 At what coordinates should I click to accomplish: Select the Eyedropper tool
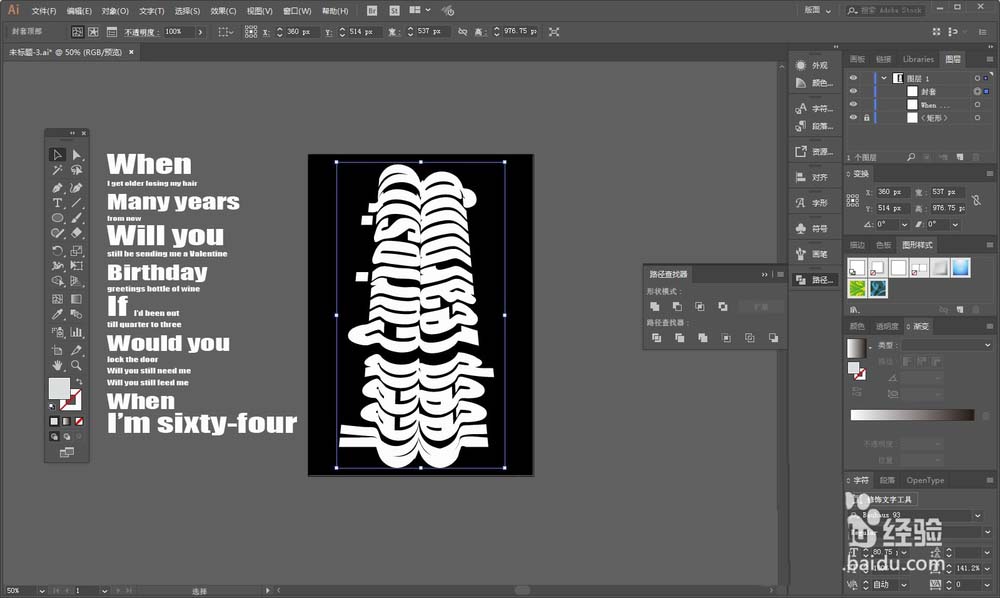pyautogui.click(x=57, y=314)
